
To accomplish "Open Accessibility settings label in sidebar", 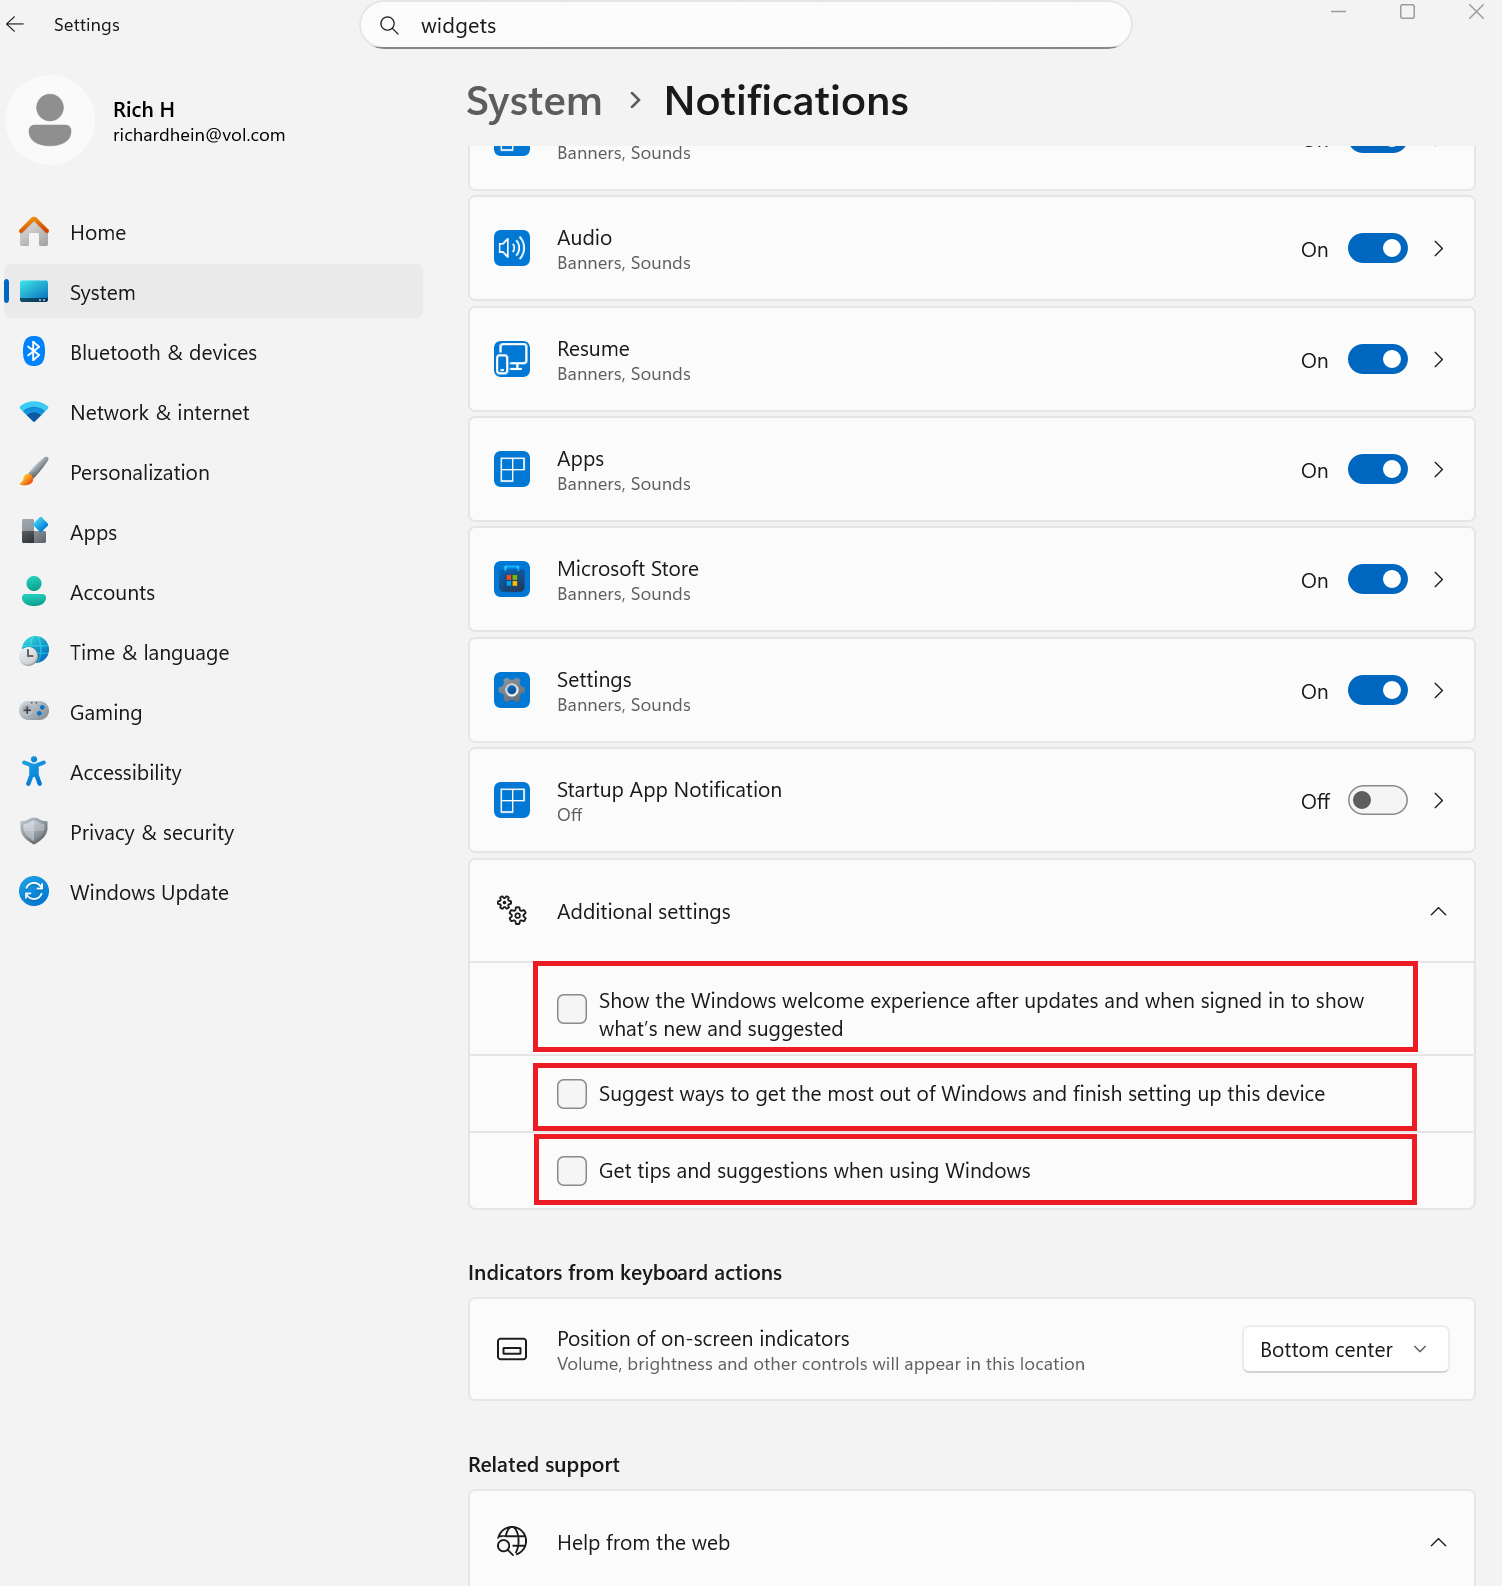I will pos(126,772).
